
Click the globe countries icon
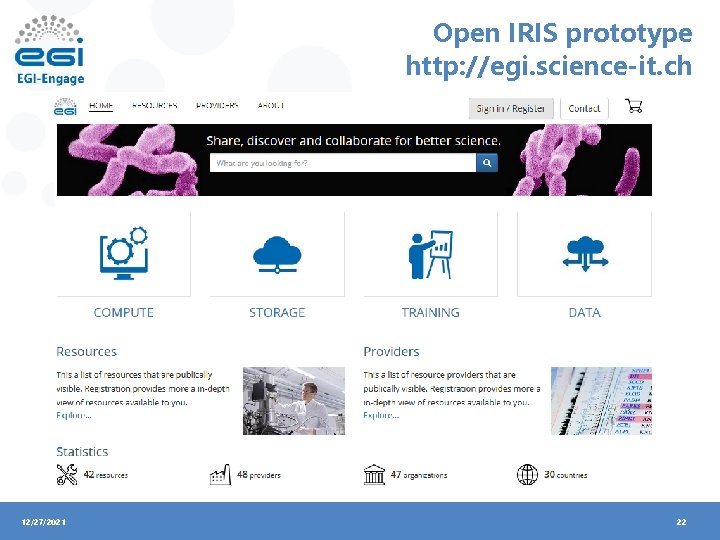tap(527, 474)
